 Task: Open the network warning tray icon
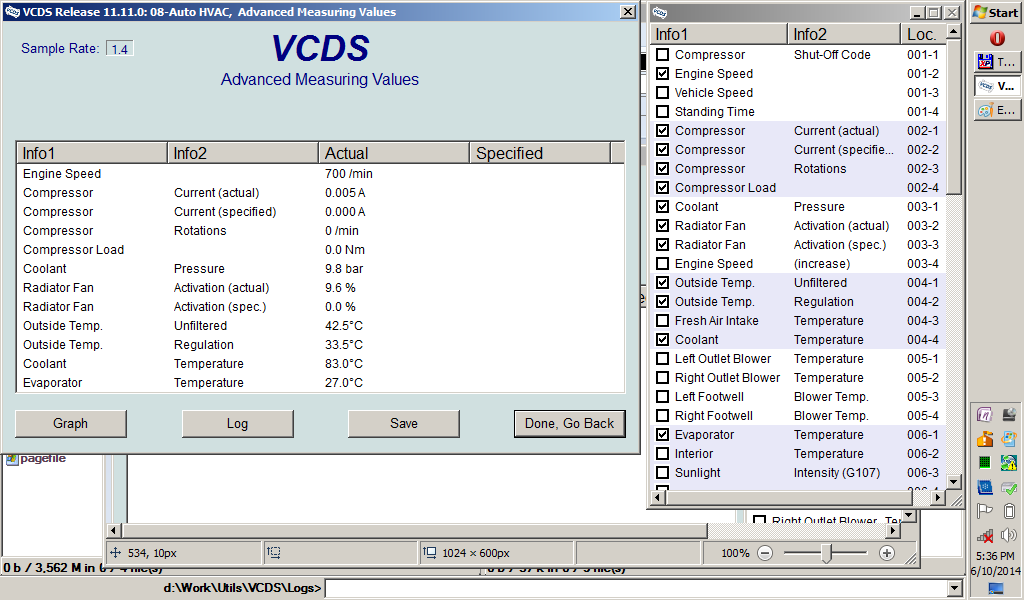(1009, 463)
